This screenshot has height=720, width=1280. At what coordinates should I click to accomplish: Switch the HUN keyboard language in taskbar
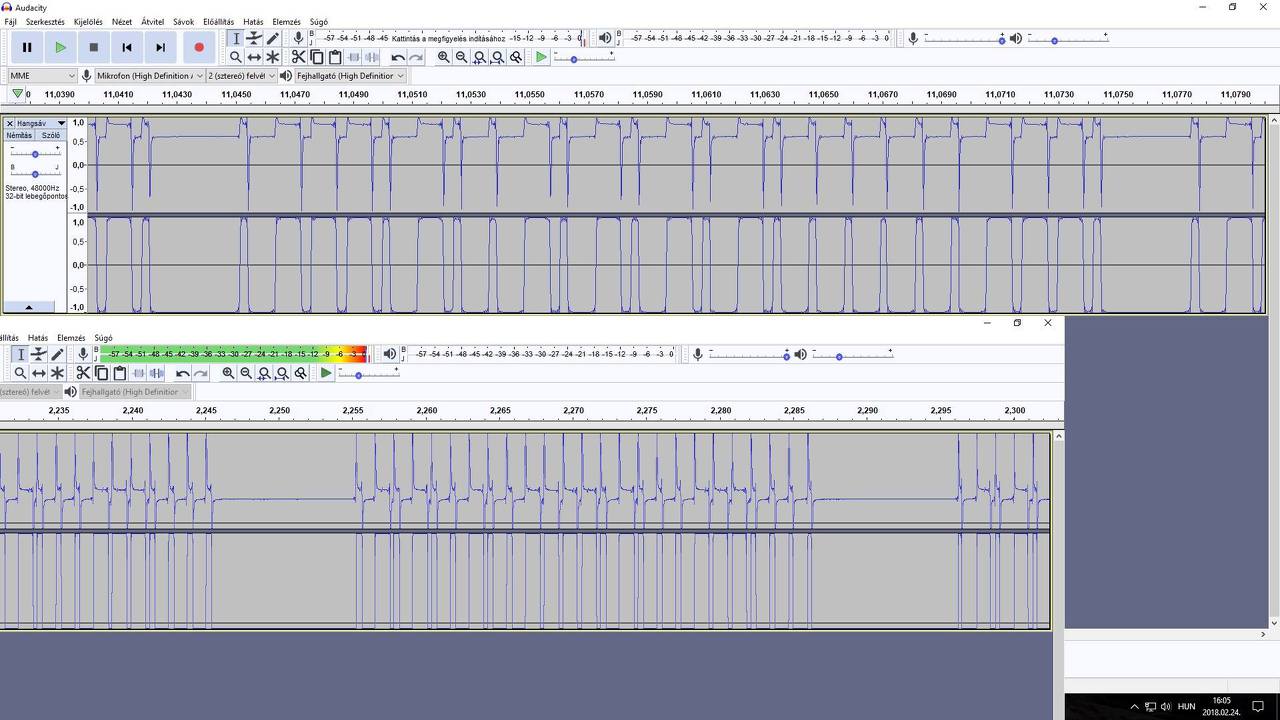[x=1186, y=707]
